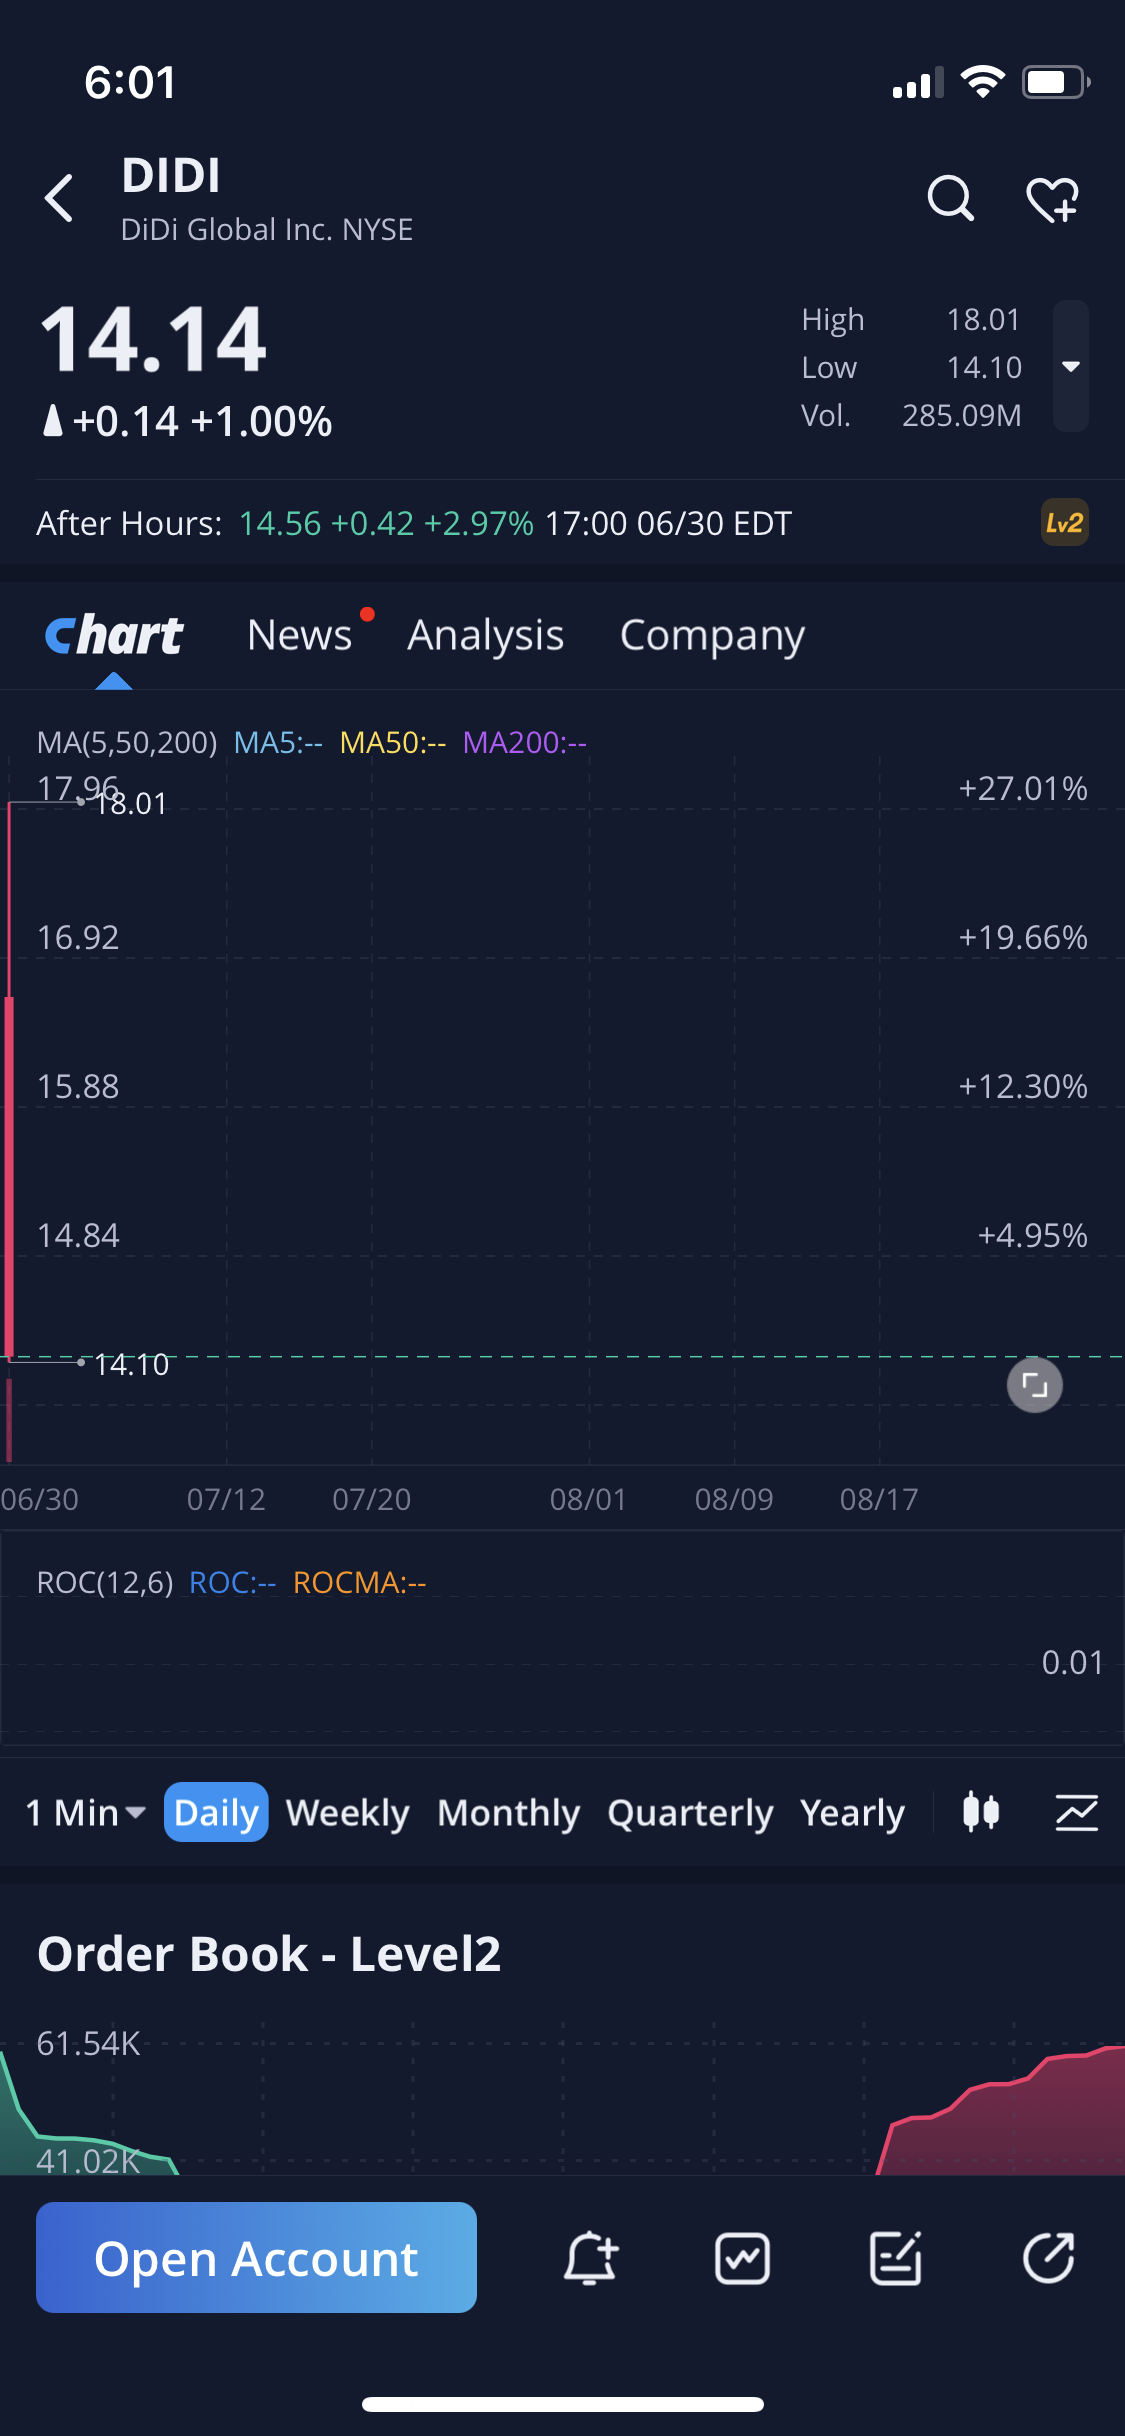Viewport: 1125px width, 2436px height.
Task: Create a price alert with bell icon
Action: click(x=591, y=2258)
